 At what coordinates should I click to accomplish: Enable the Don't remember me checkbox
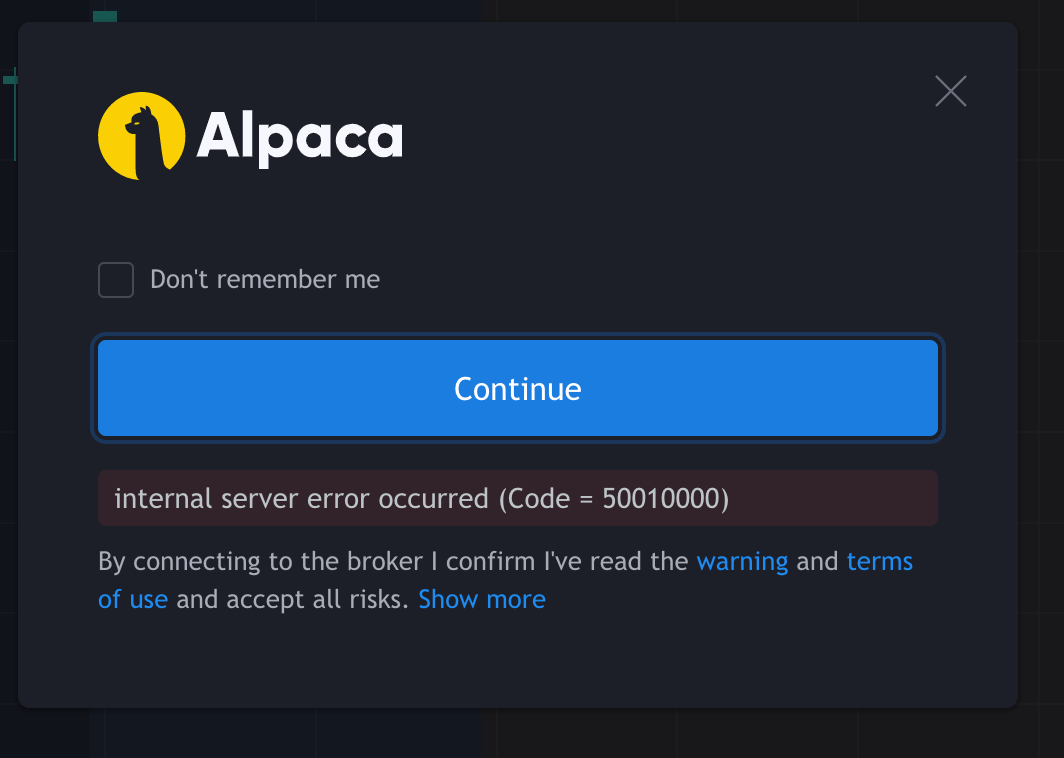[116, 280]
